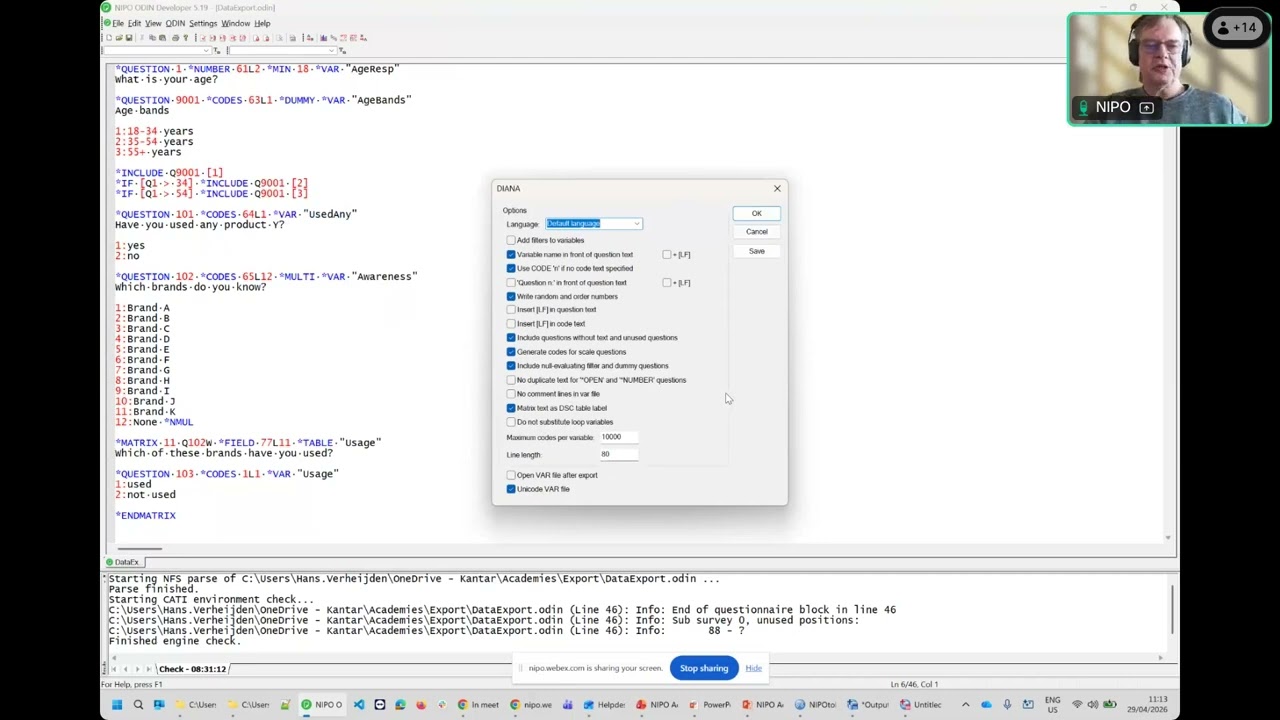Expand the left toolbar combo box
This screenshot has height=720, width=1280.
pyautogui.click(x=207, y=50)
